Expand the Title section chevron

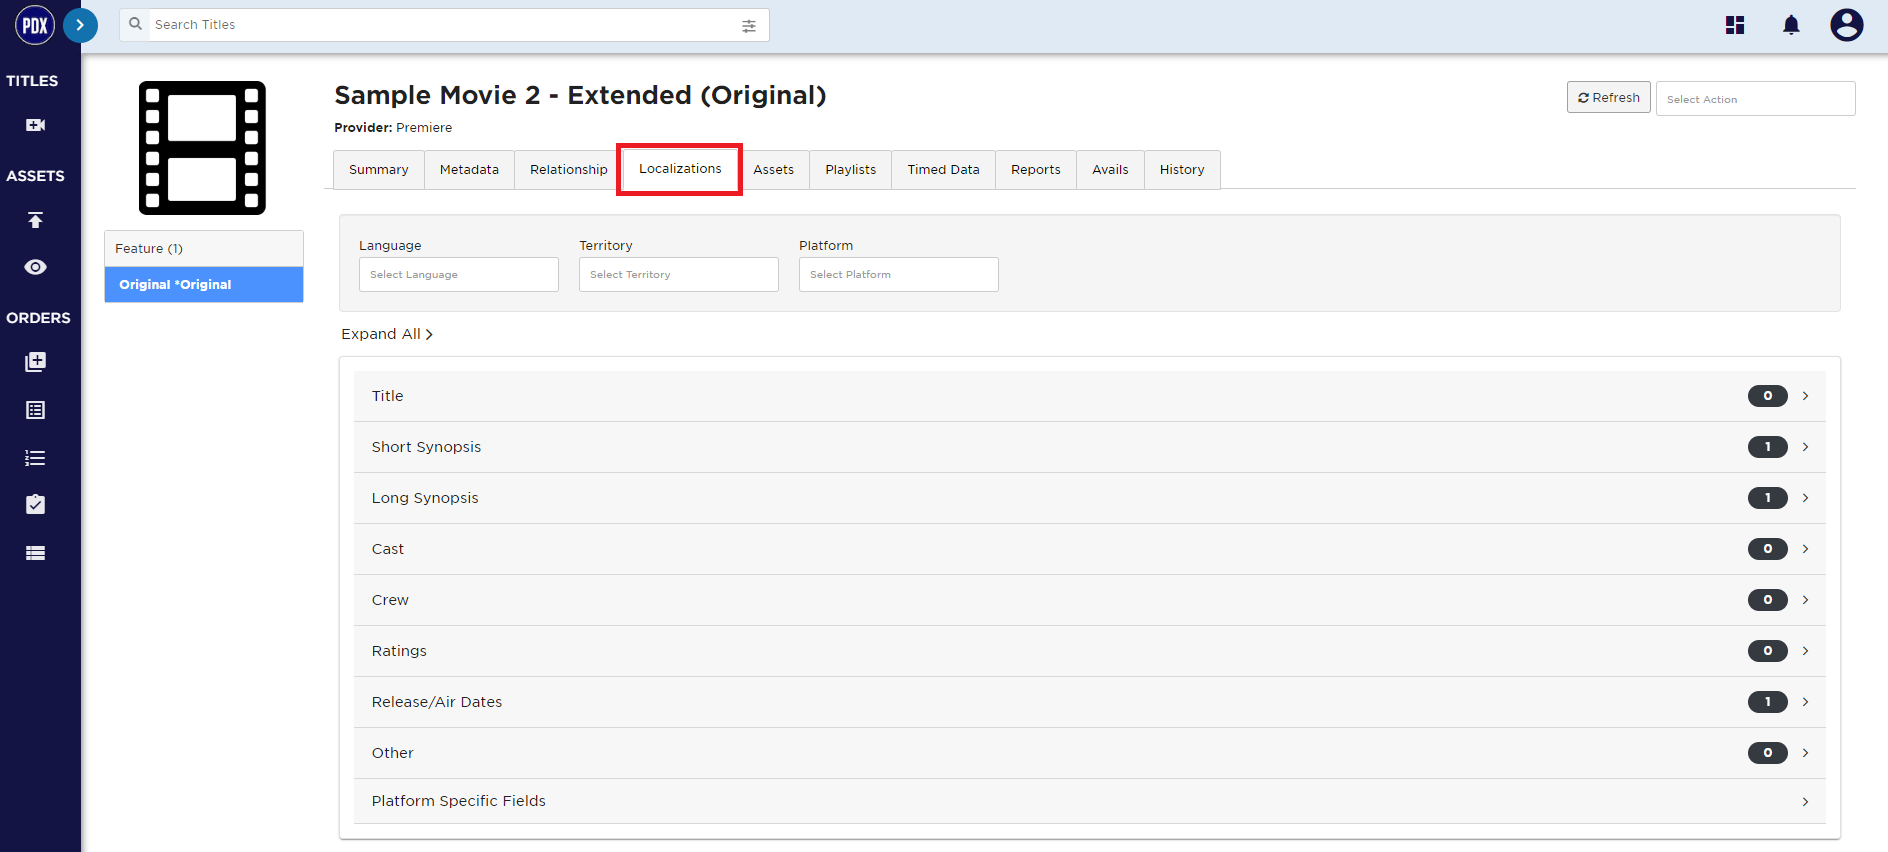coord(1805,396)
